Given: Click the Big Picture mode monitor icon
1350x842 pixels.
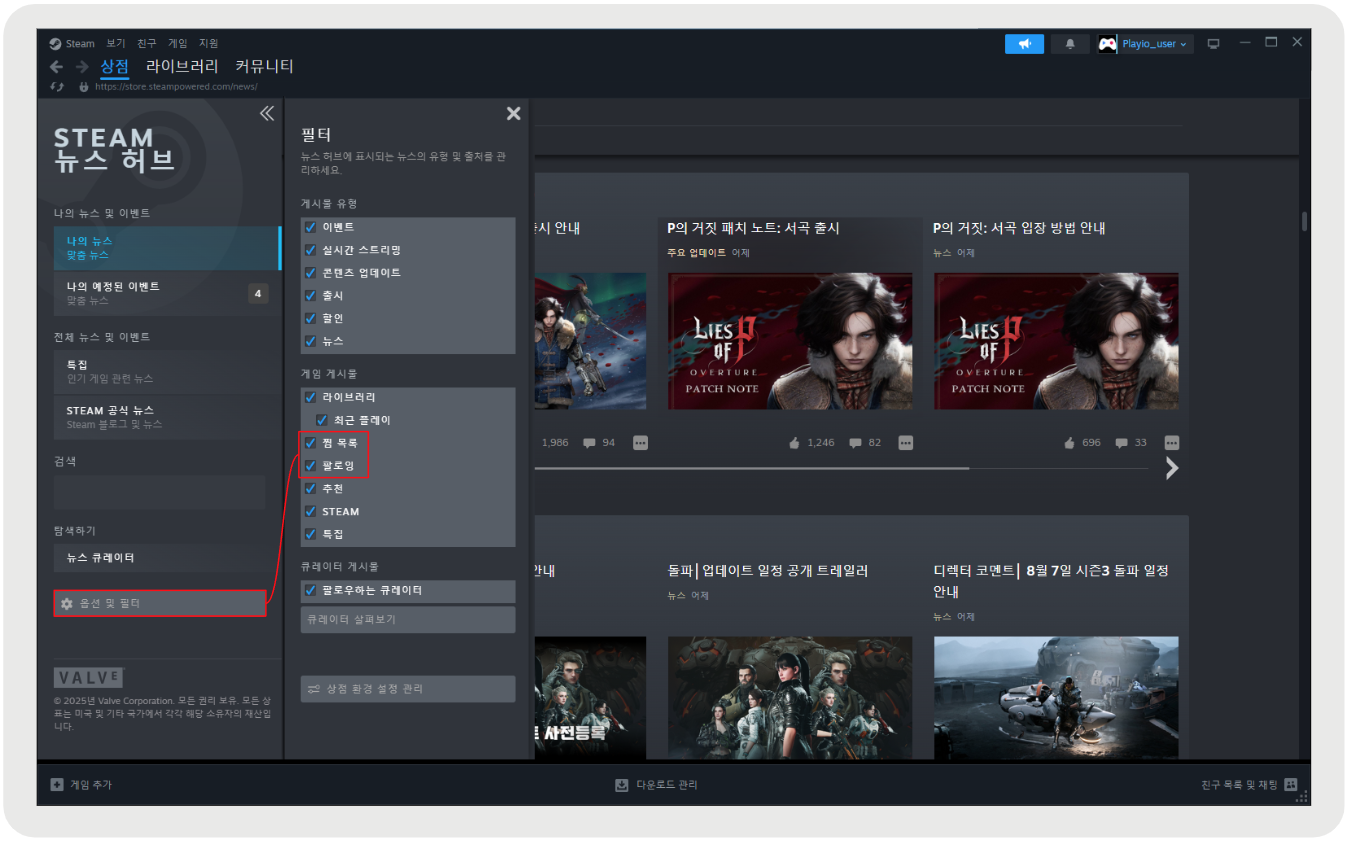Looking at the screenshot, I should pyautogui.click(x=1214, y=44).
